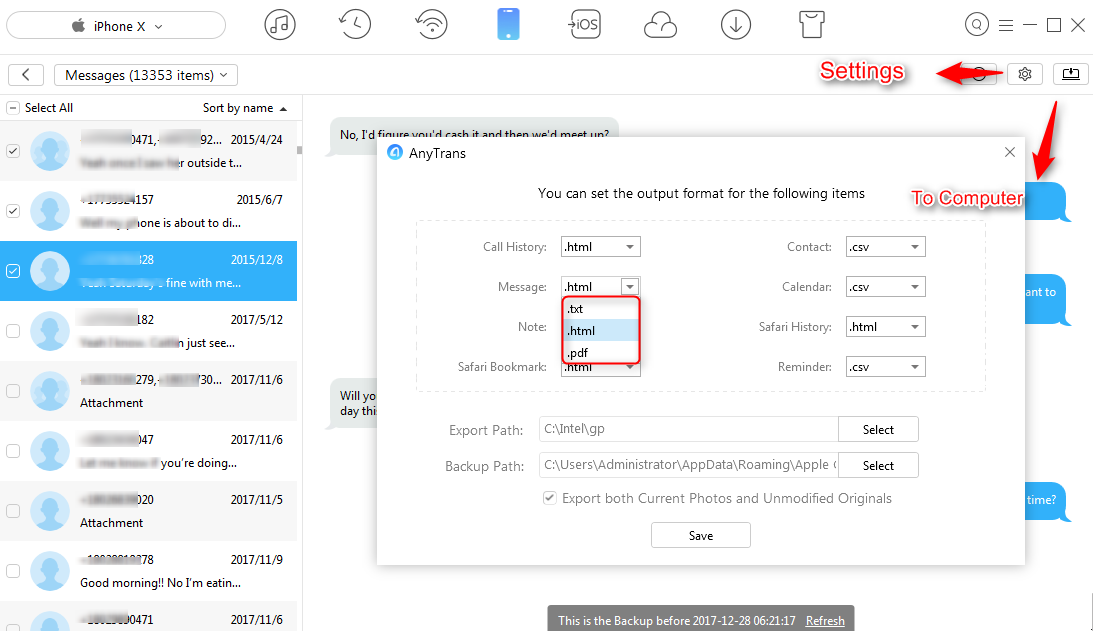Open the Reminder format dropdown
The height and width of the screenshot is (631, 1093).
click(885, 367)
